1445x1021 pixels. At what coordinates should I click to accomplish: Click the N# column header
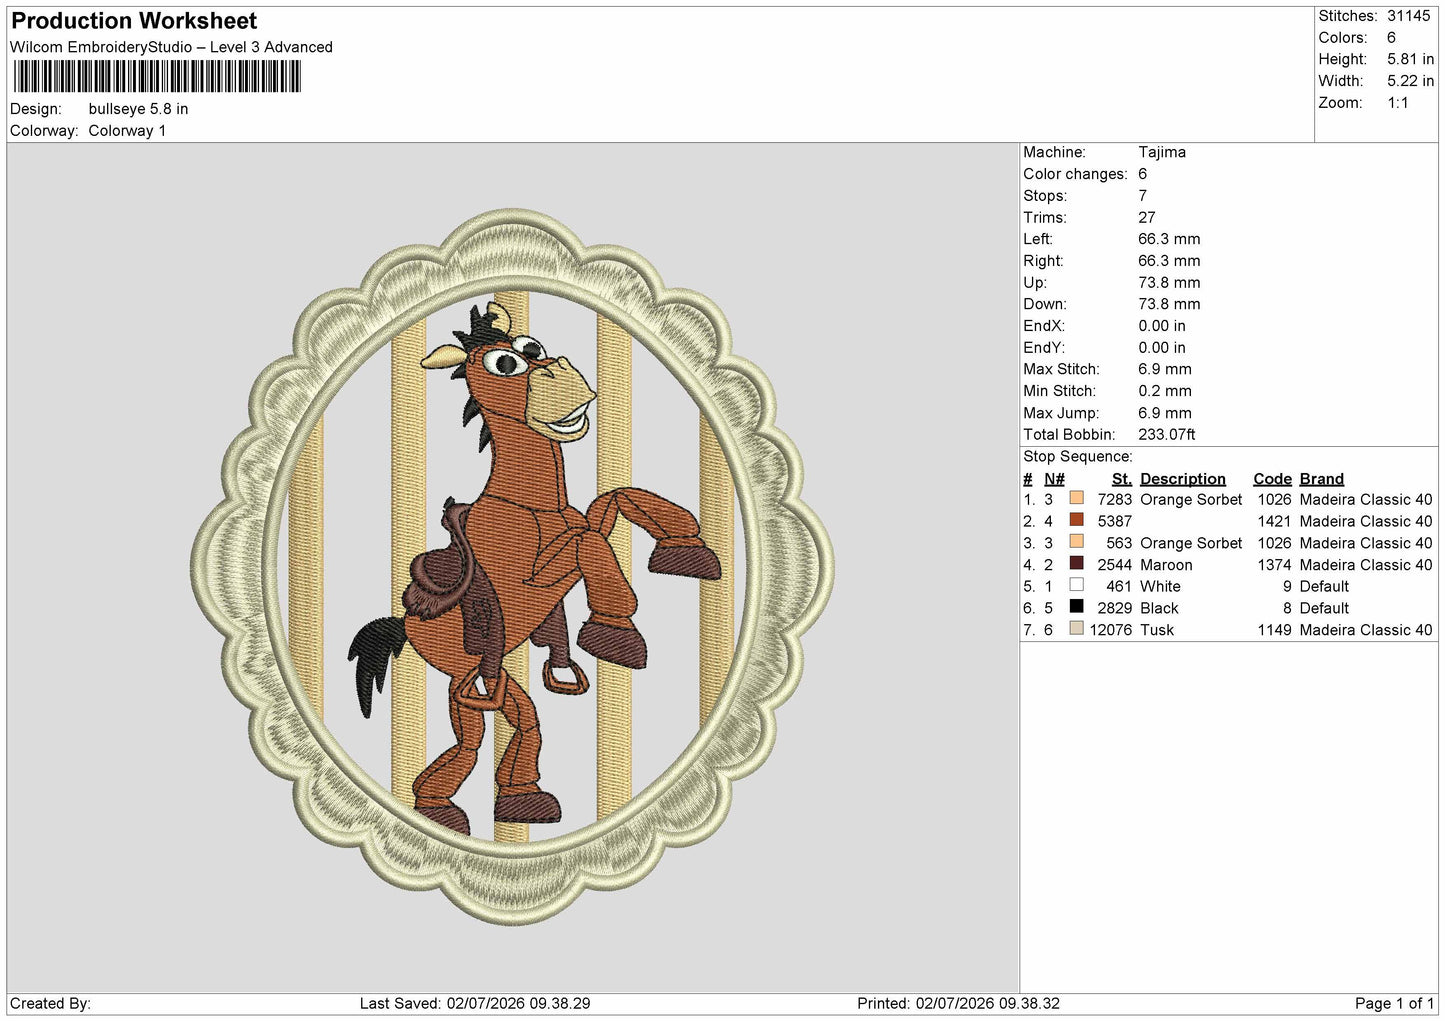pos(1054,479)
